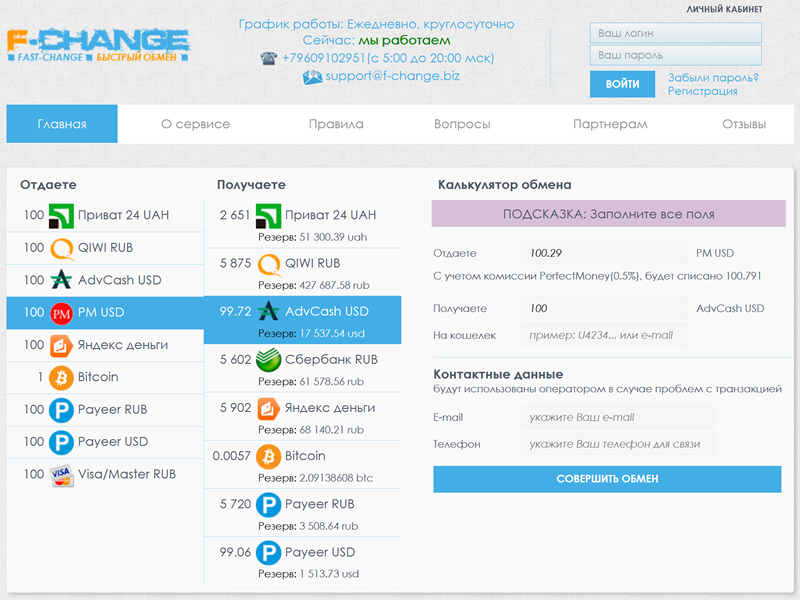Choose AdvCash icon in Получаете list
This screenshot has height=600, width=800.
268,311
